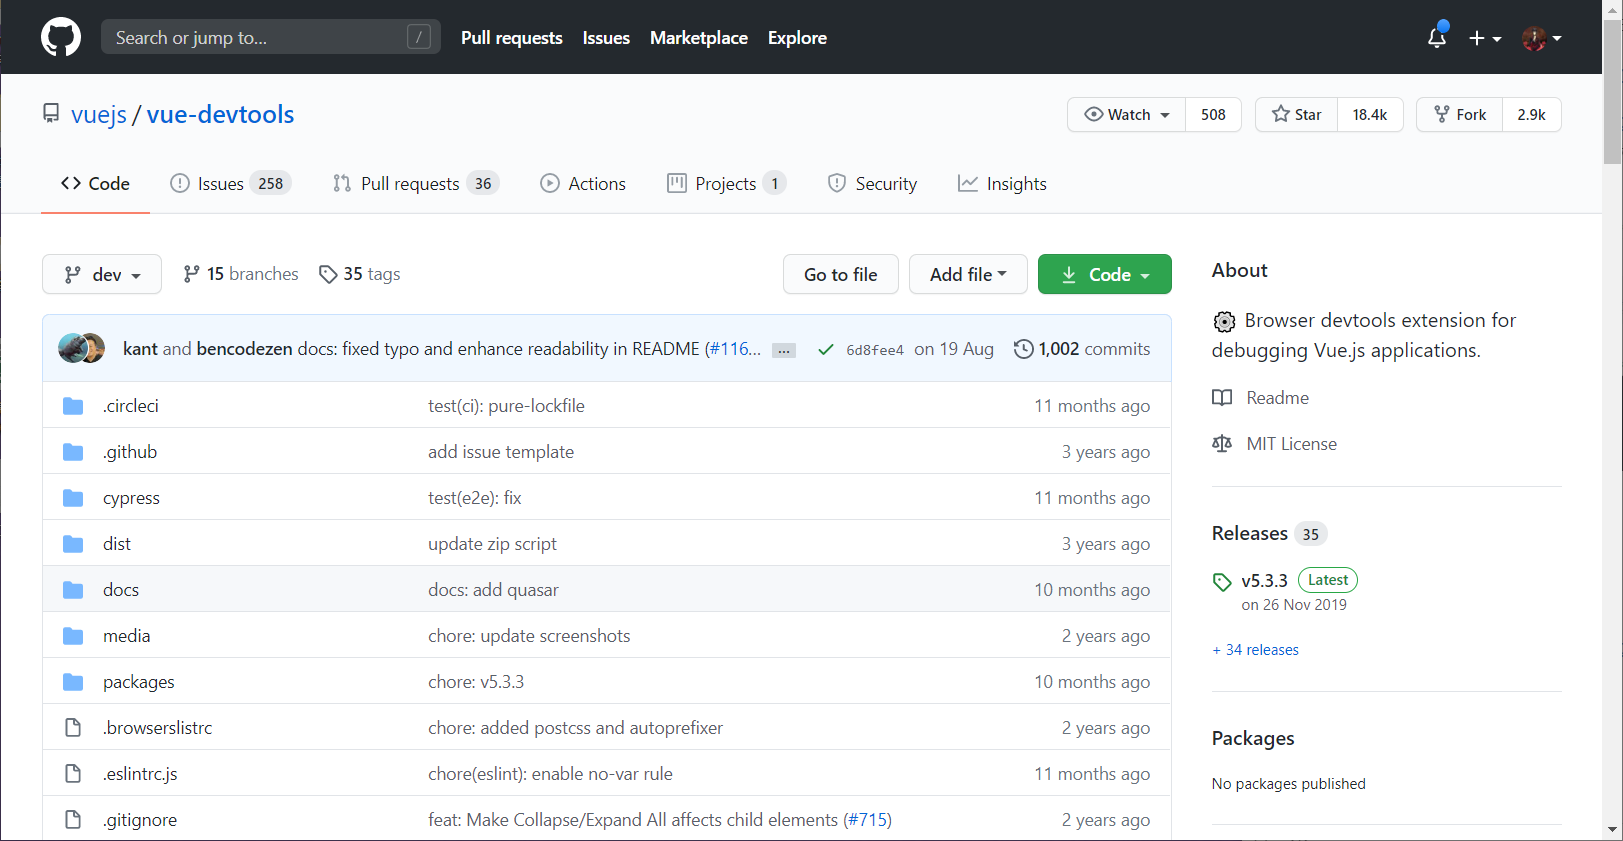
Task: Open the dist folder
Action: click(x=117, y=543)
